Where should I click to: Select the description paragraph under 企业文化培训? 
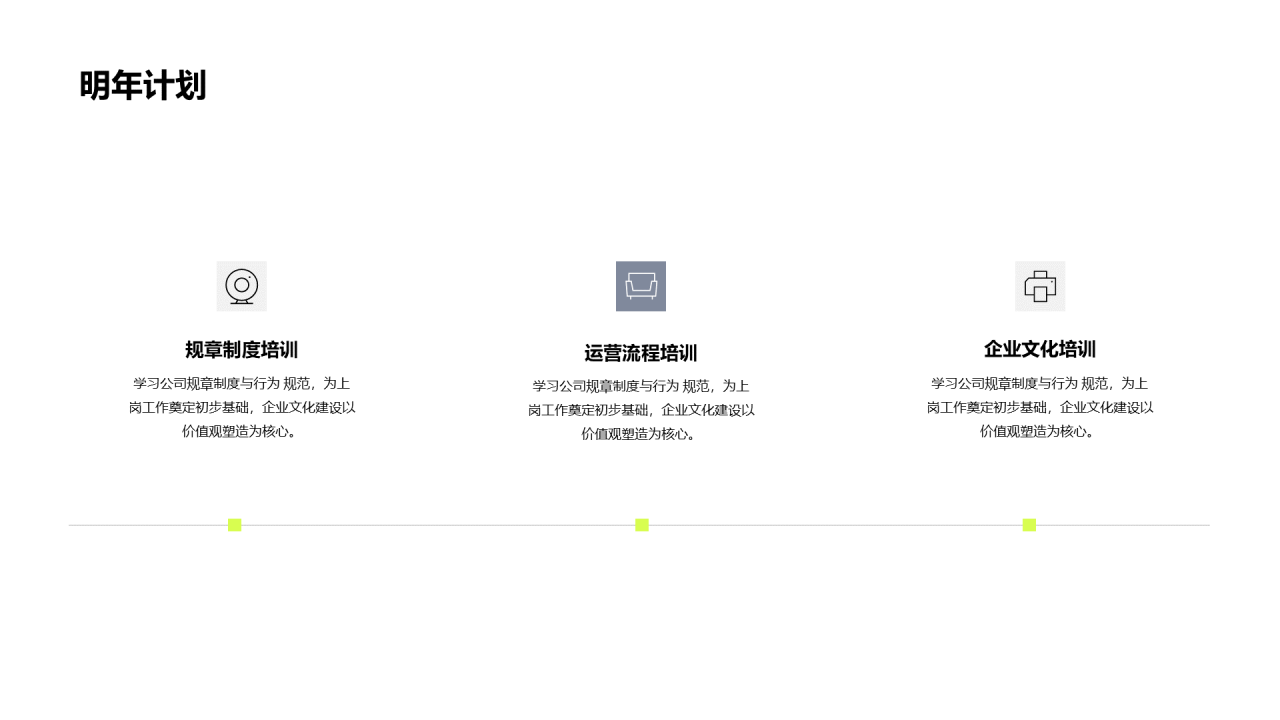(x=1040, y=407)
